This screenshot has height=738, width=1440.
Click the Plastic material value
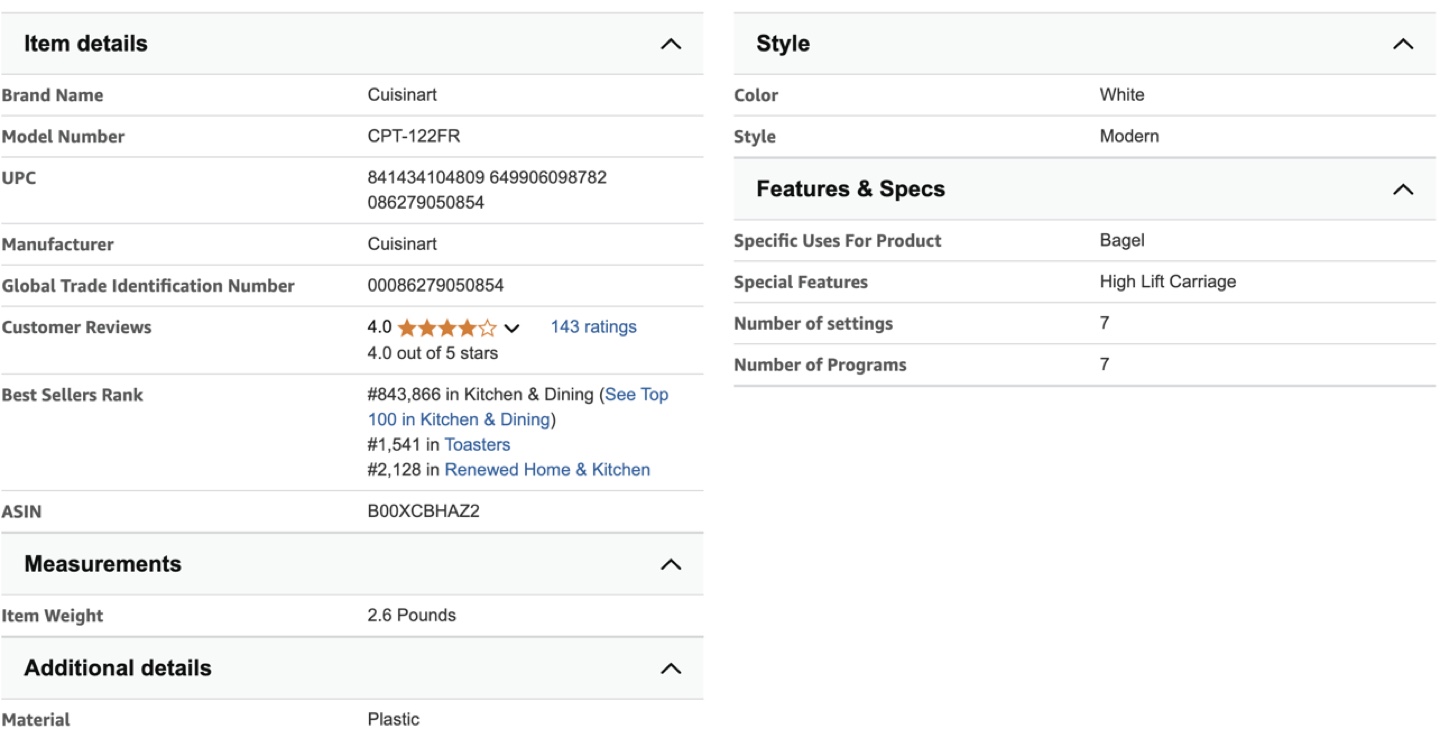(394, 720)
